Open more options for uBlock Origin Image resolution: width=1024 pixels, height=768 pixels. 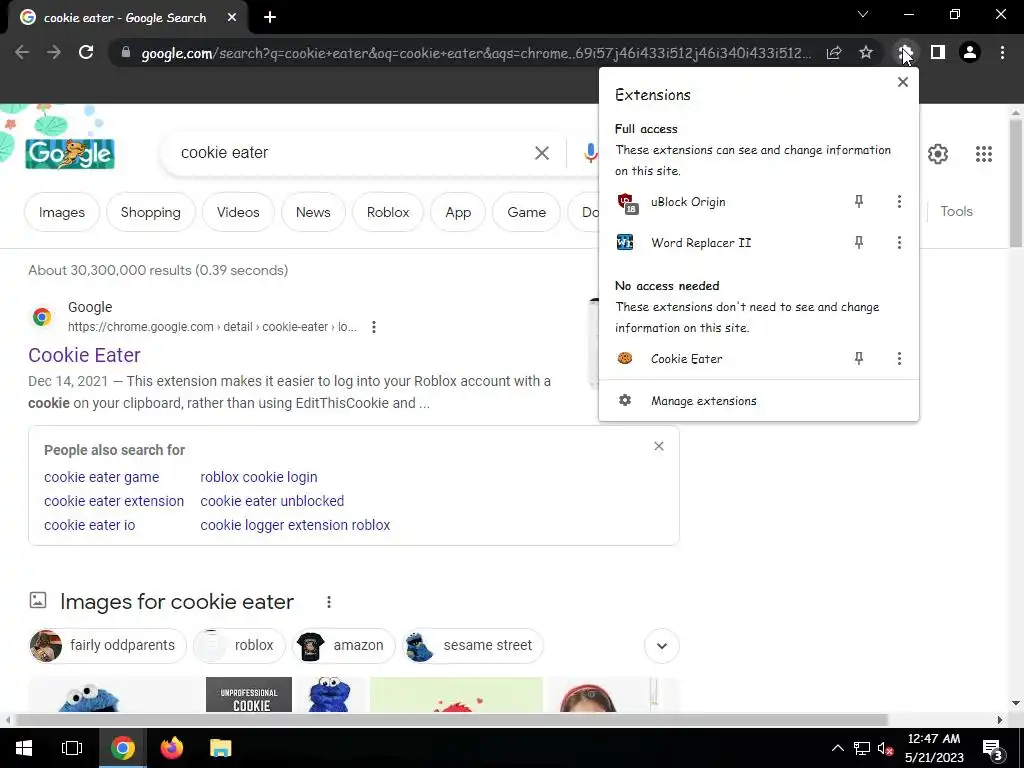899,202
